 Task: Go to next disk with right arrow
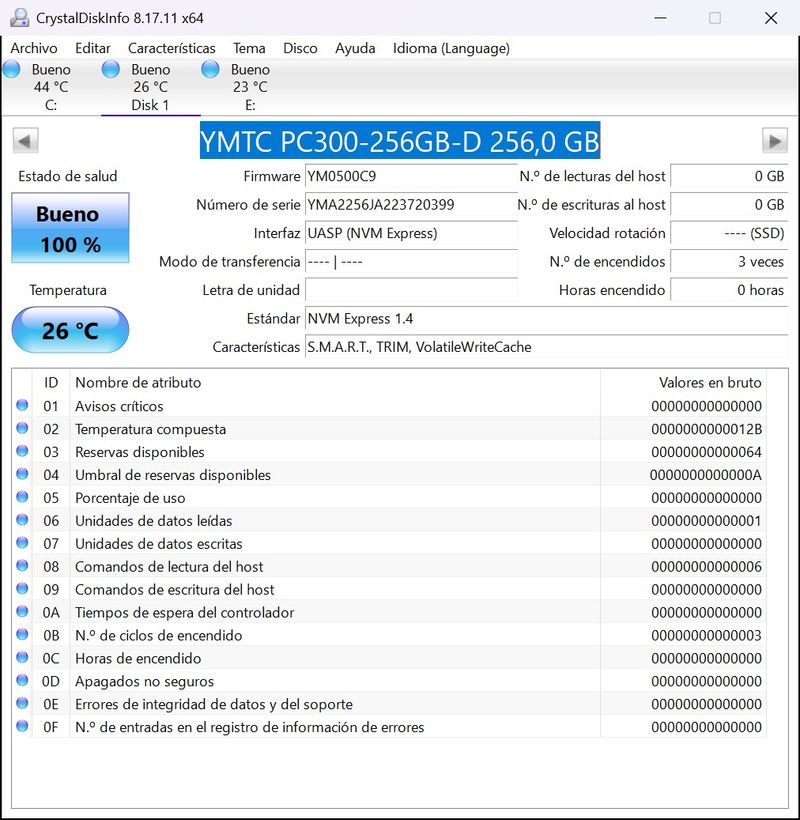point(775,141)
